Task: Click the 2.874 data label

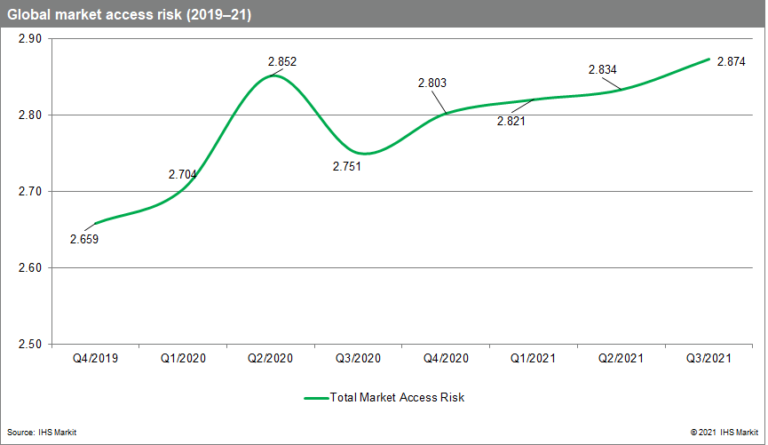Action: click(731, 62)
